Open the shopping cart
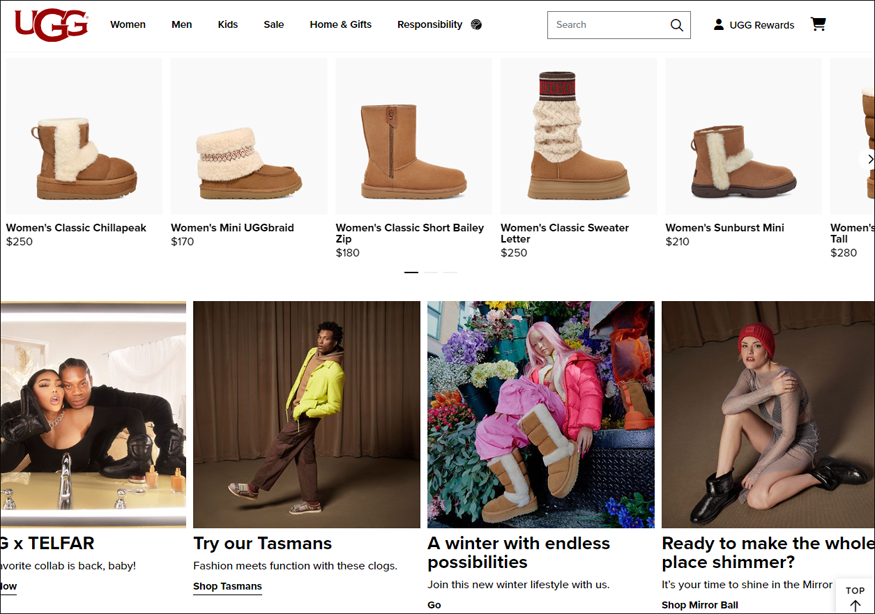 [x=818, y=24]
